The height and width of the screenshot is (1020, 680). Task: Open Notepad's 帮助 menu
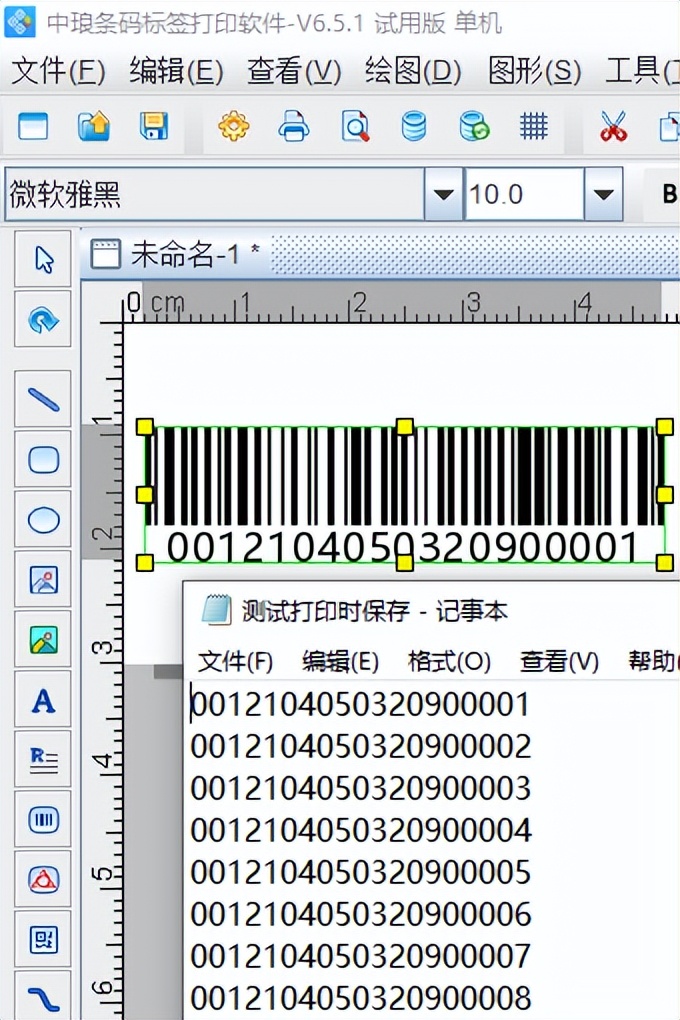653,662
